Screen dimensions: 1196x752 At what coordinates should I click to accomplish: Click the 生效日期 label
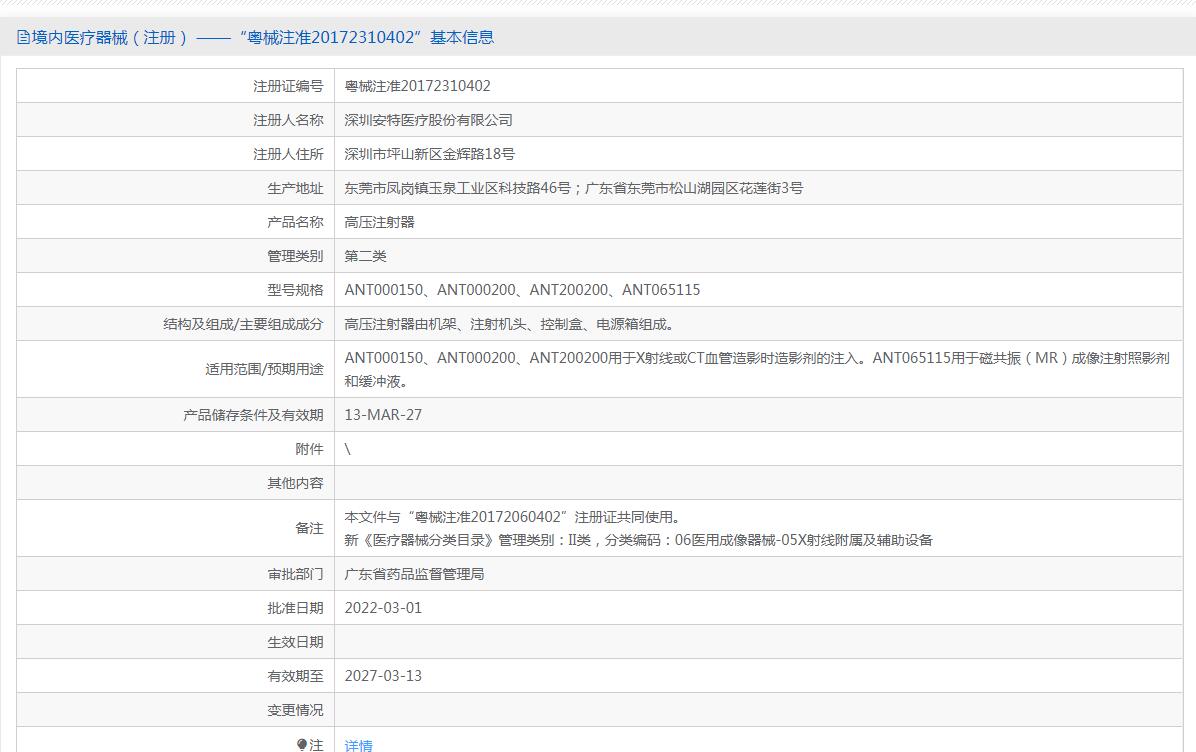pyautogui.click(x=295, y=642)
